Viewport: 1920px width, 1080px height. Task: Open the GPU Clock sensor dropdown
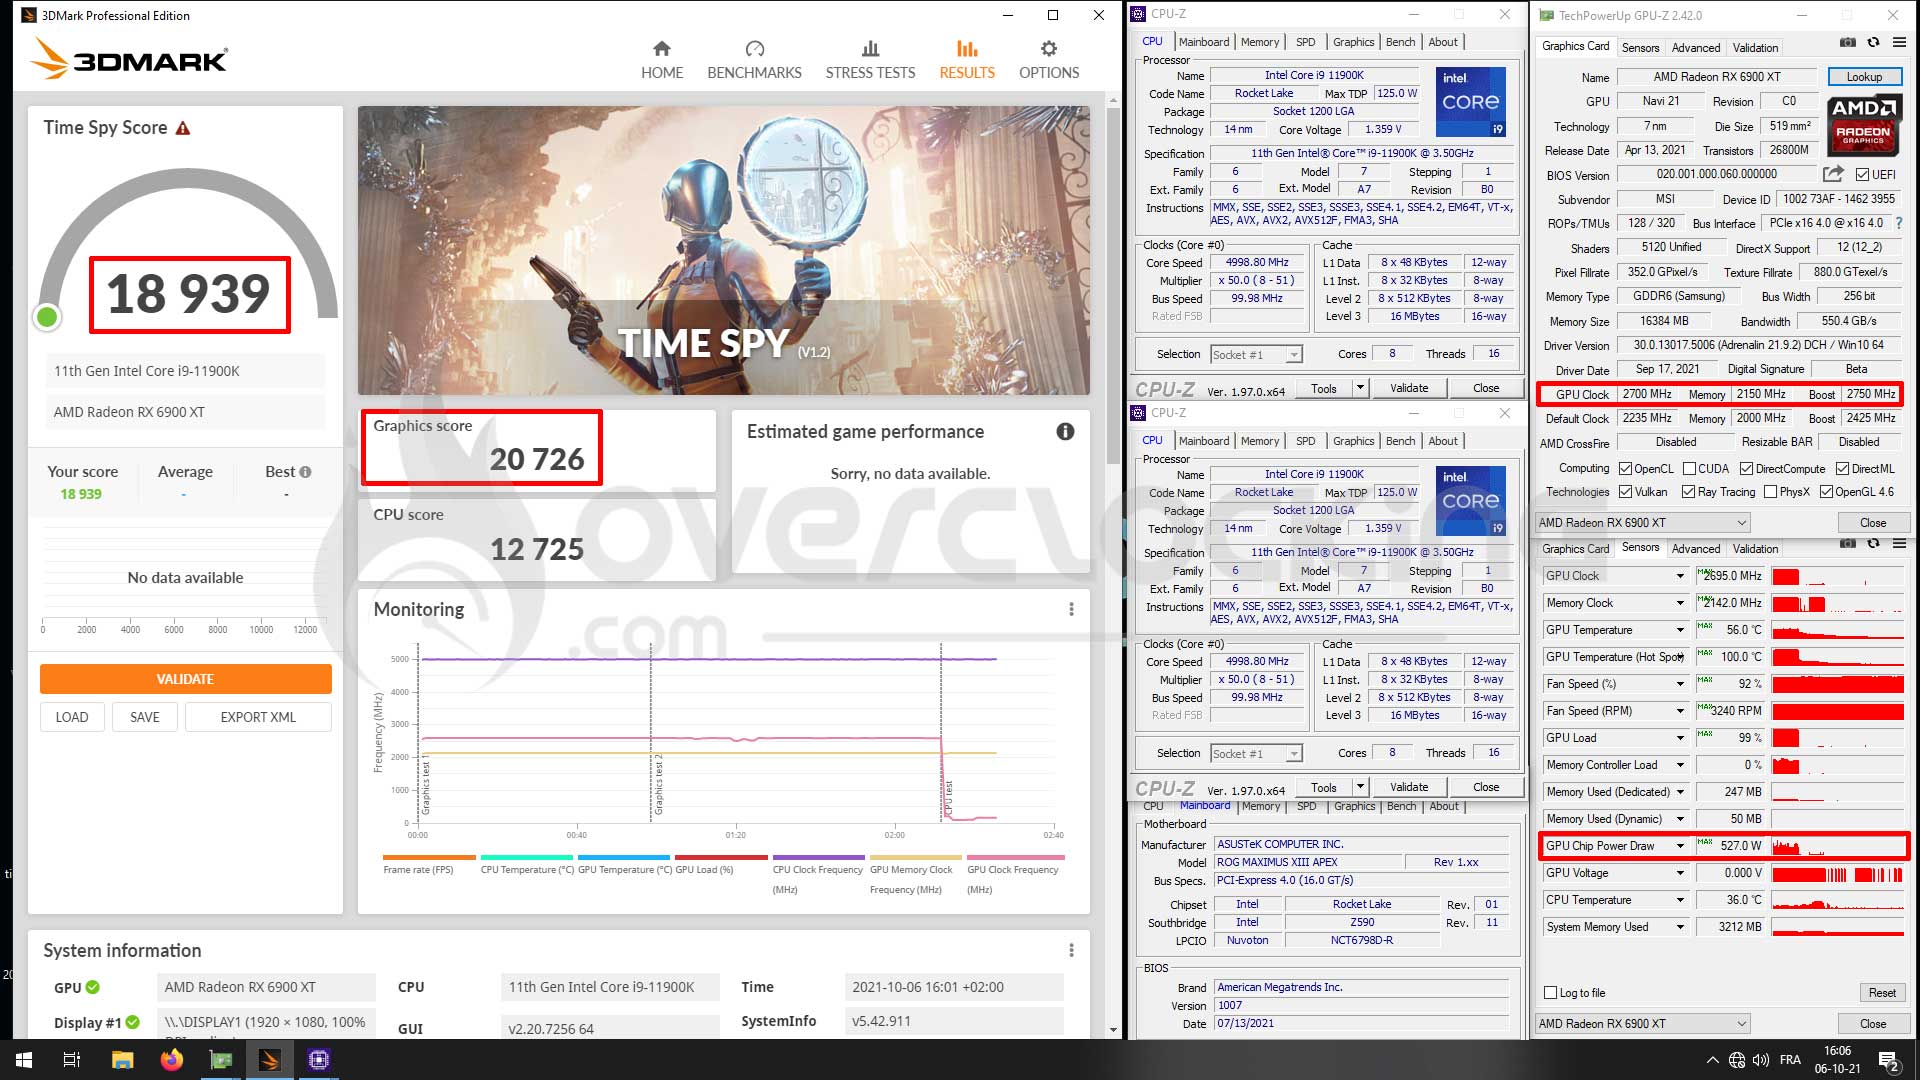(x=1680, y=576)
